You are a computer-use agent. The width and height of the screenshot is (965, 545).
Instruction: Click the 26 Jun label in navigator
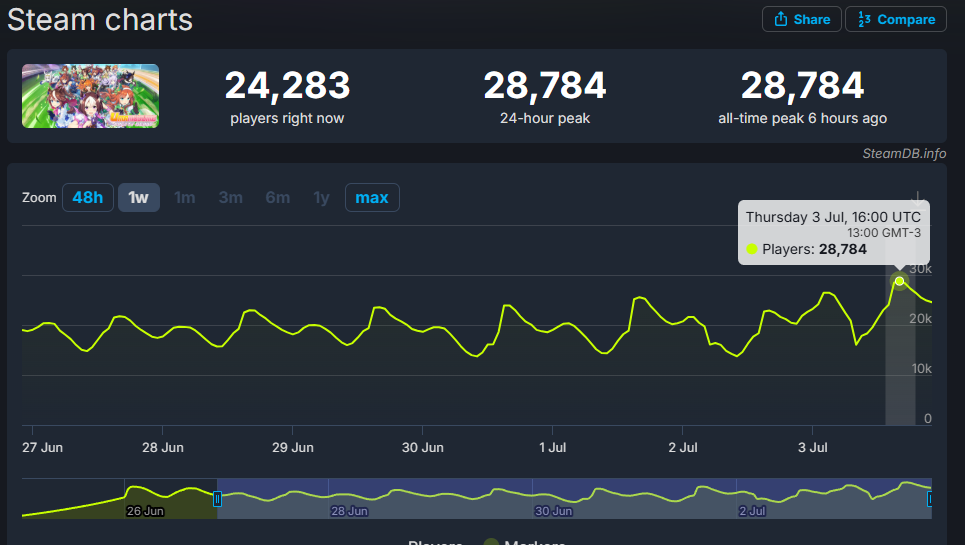pos(145,511)
